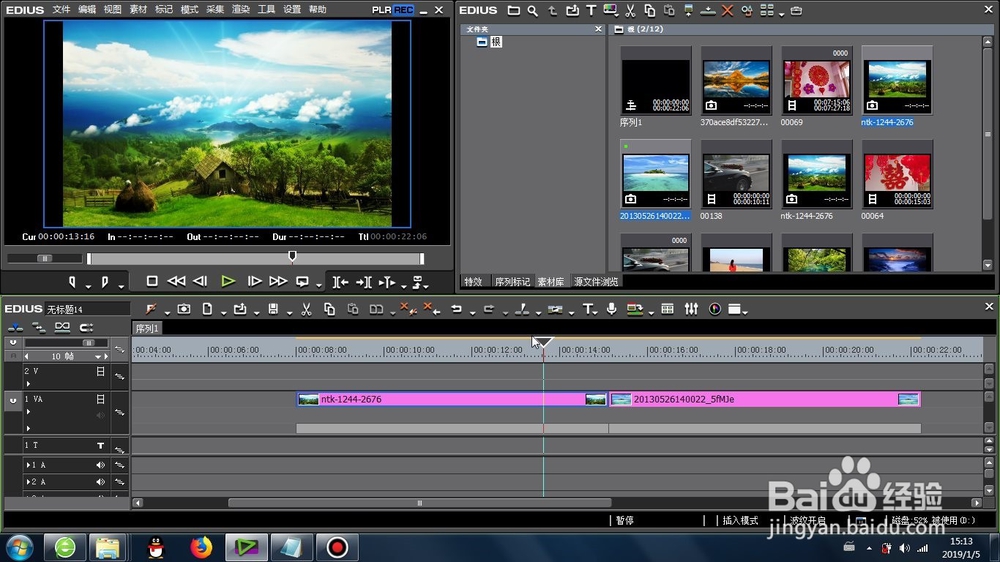Step back one frame in the player
Screen dimensions: 1000x562
pyautogui.click(x=200, y=281)
